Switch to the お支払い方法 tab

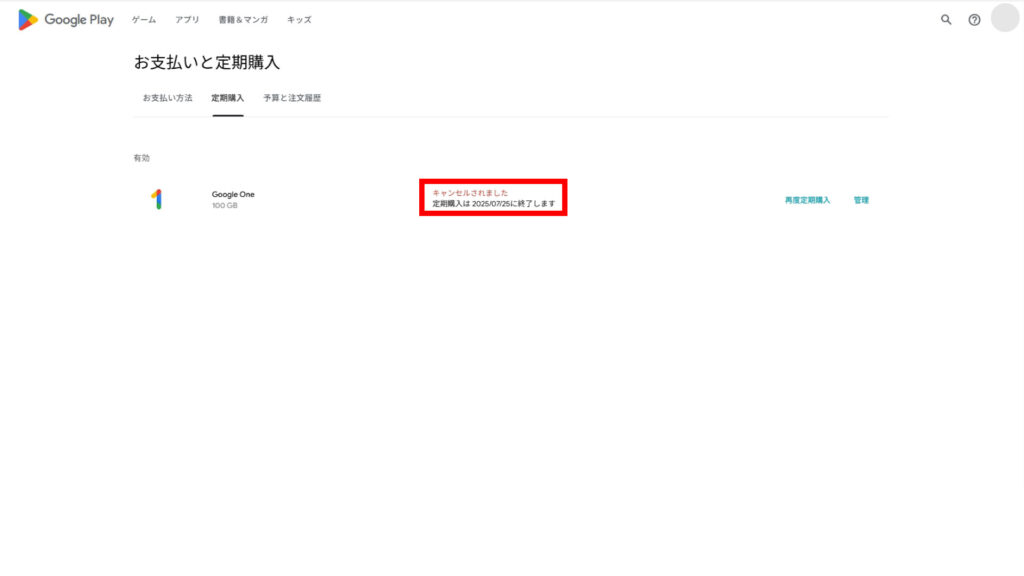167,98
